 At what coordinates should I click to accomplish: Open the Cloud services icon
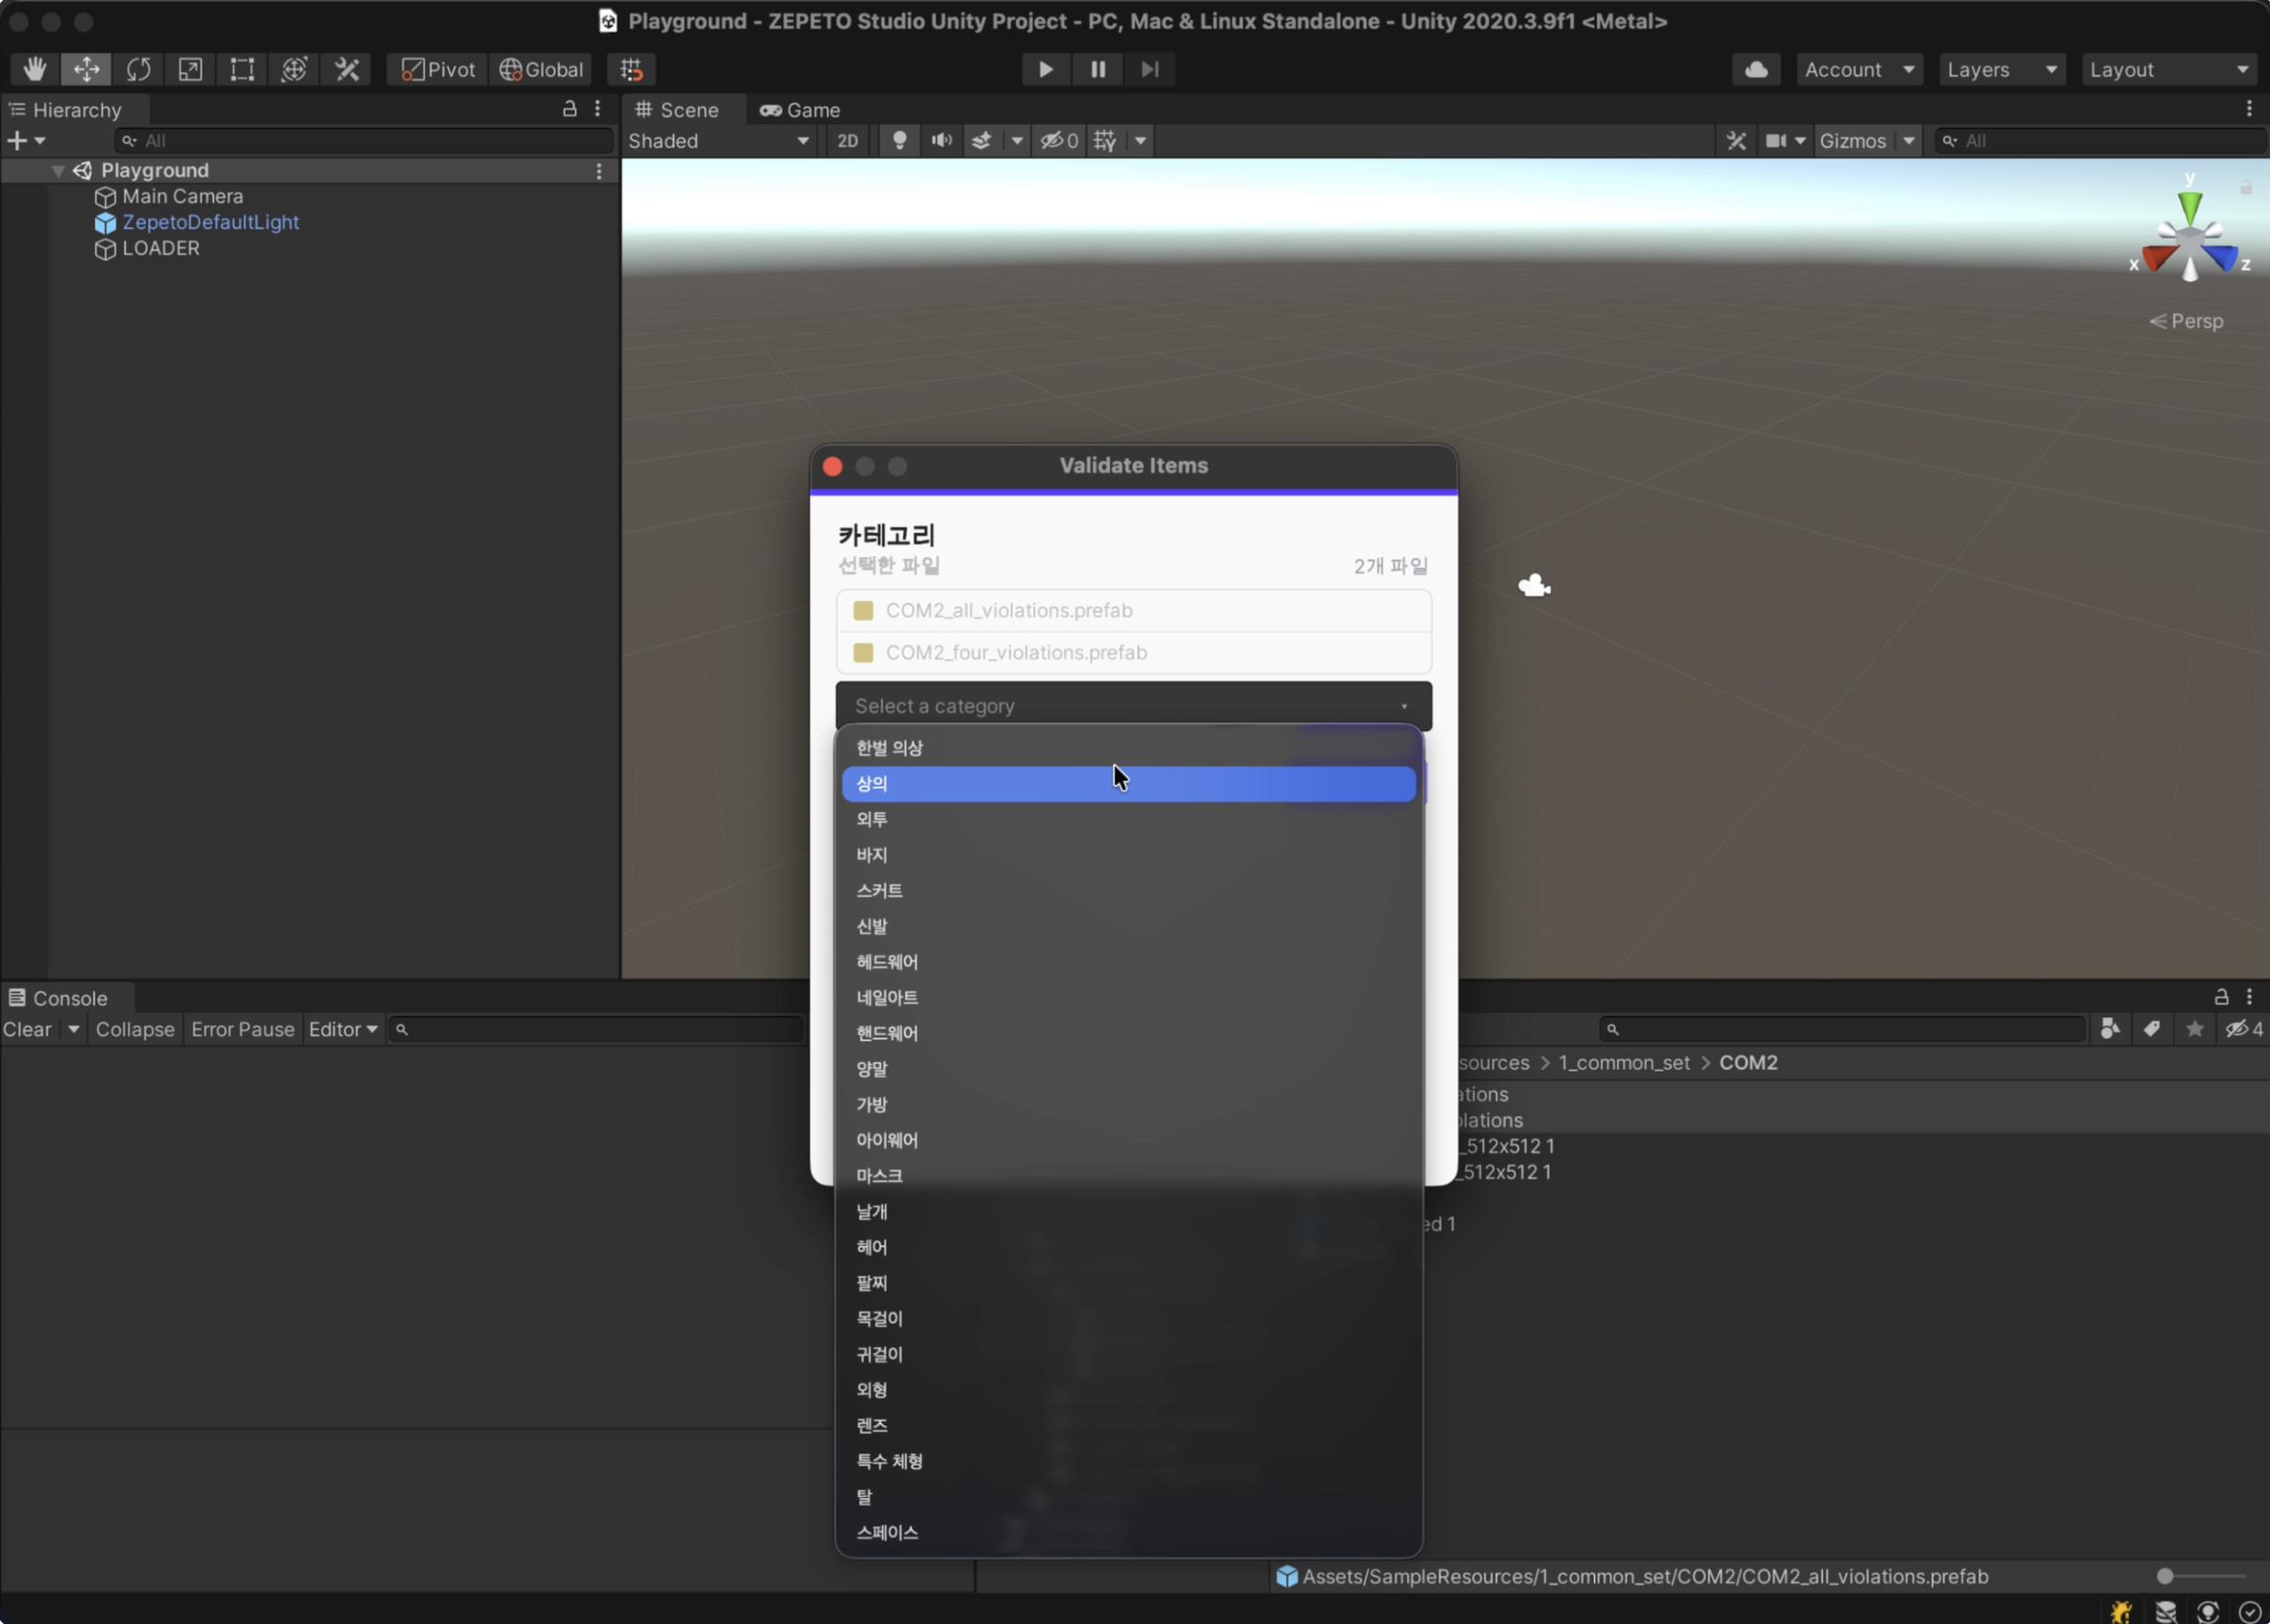(1756, 69)
